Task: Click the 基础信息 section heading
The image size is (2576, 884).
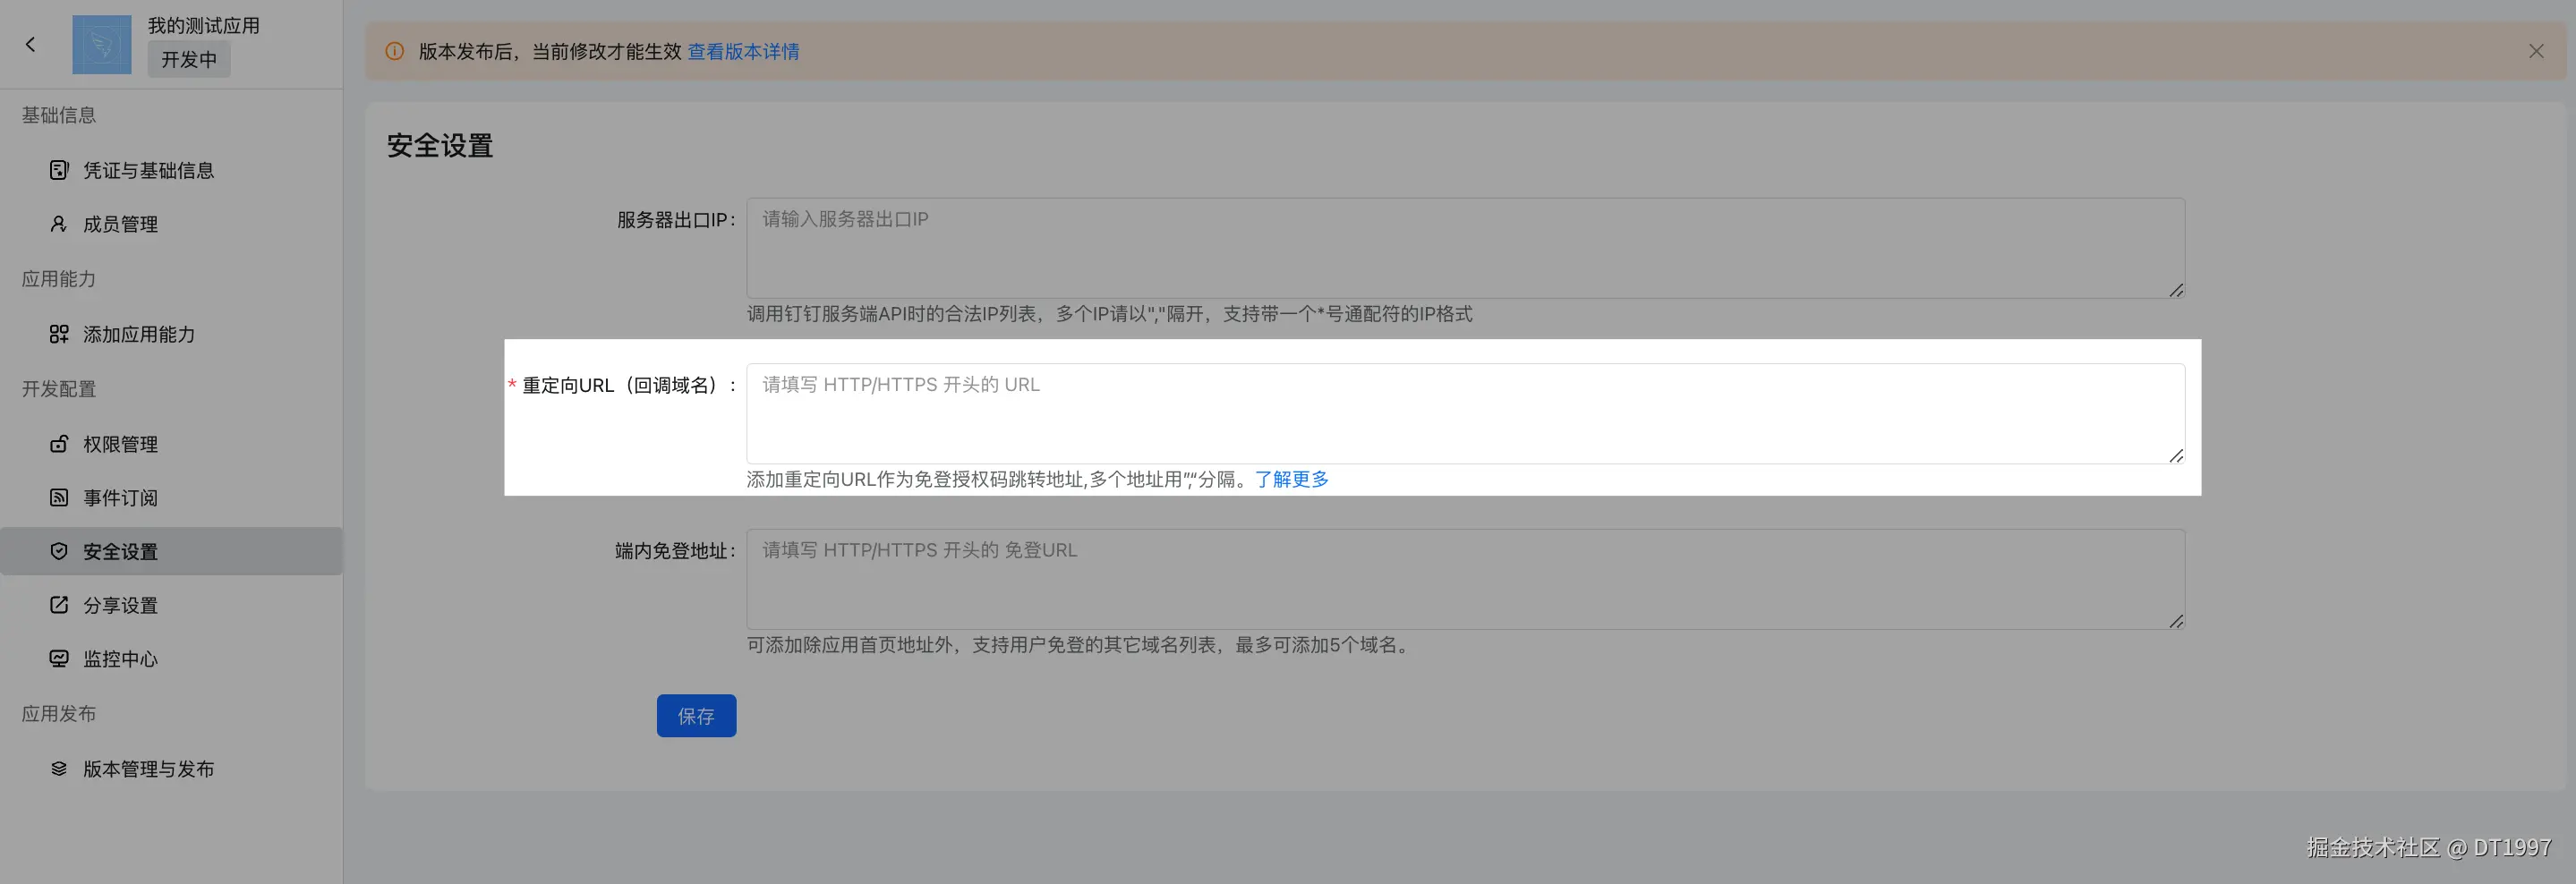Action: 59,115
